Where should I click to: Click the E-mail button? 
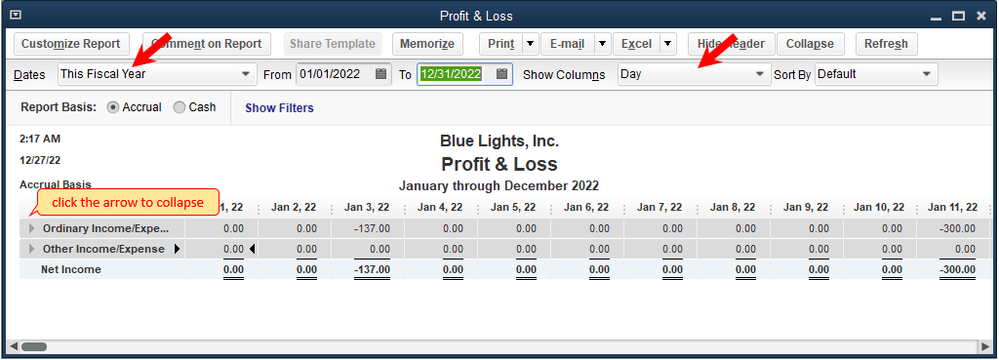pyautogui.click(x=568, y=44)
